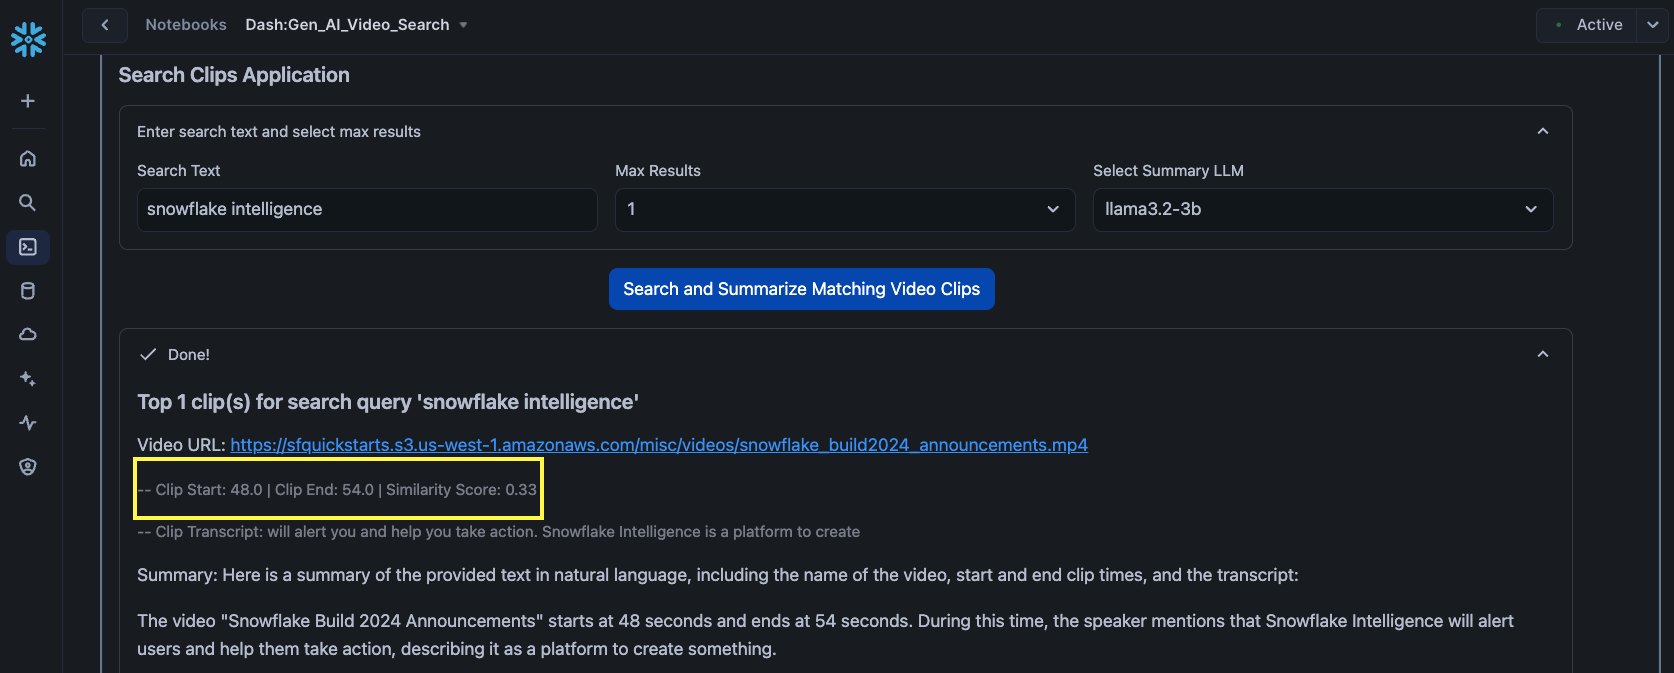Click the Done! status label
Screen dimensions: 1674x673
(x=189, y=355)
